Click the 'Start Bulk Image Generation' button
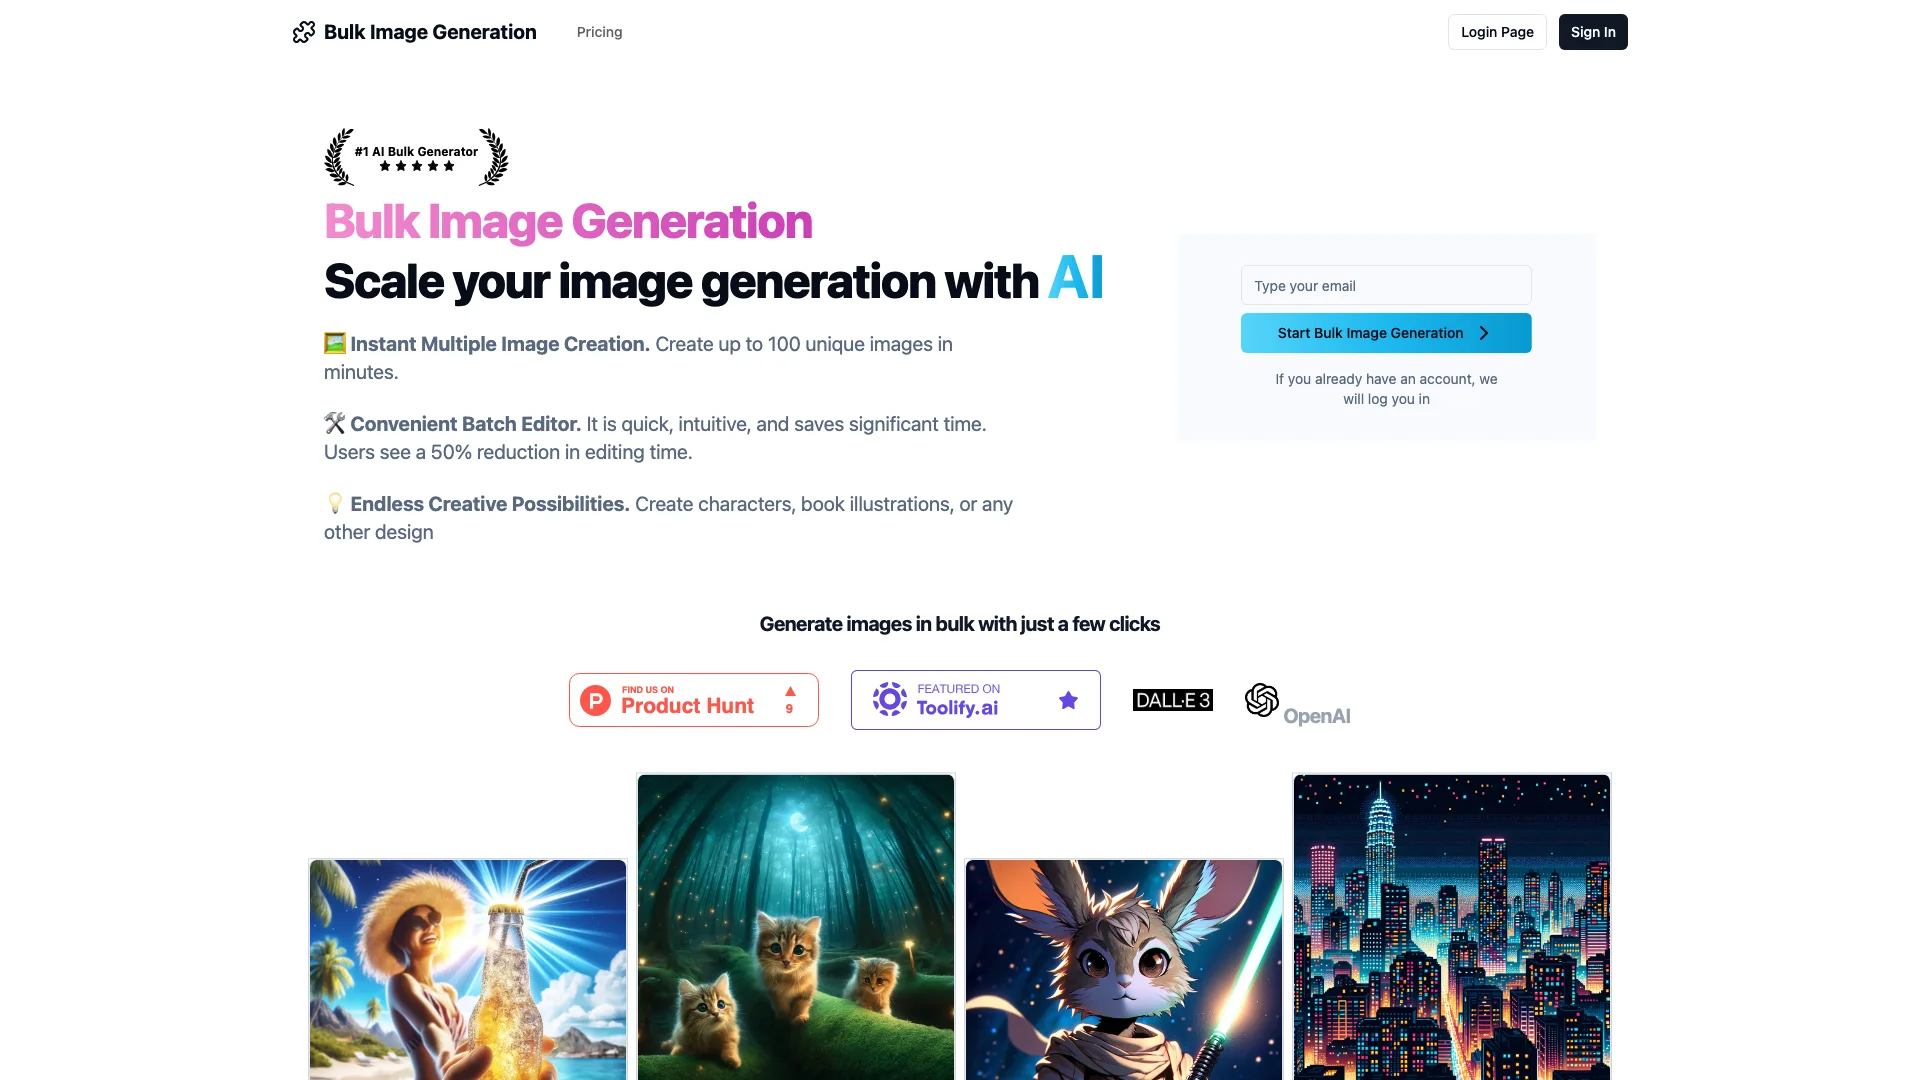1920x1080 pixels. [1386, 332]
